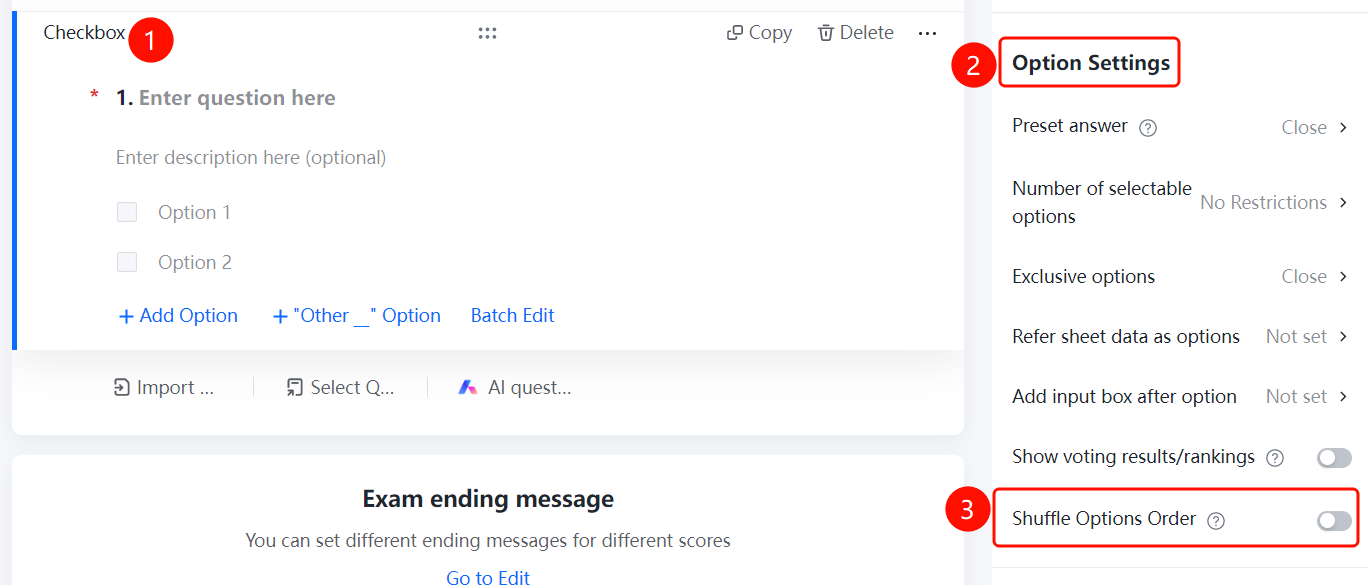
Task: Enable Show voting results/rankings switch
Action: point(1334,458)
